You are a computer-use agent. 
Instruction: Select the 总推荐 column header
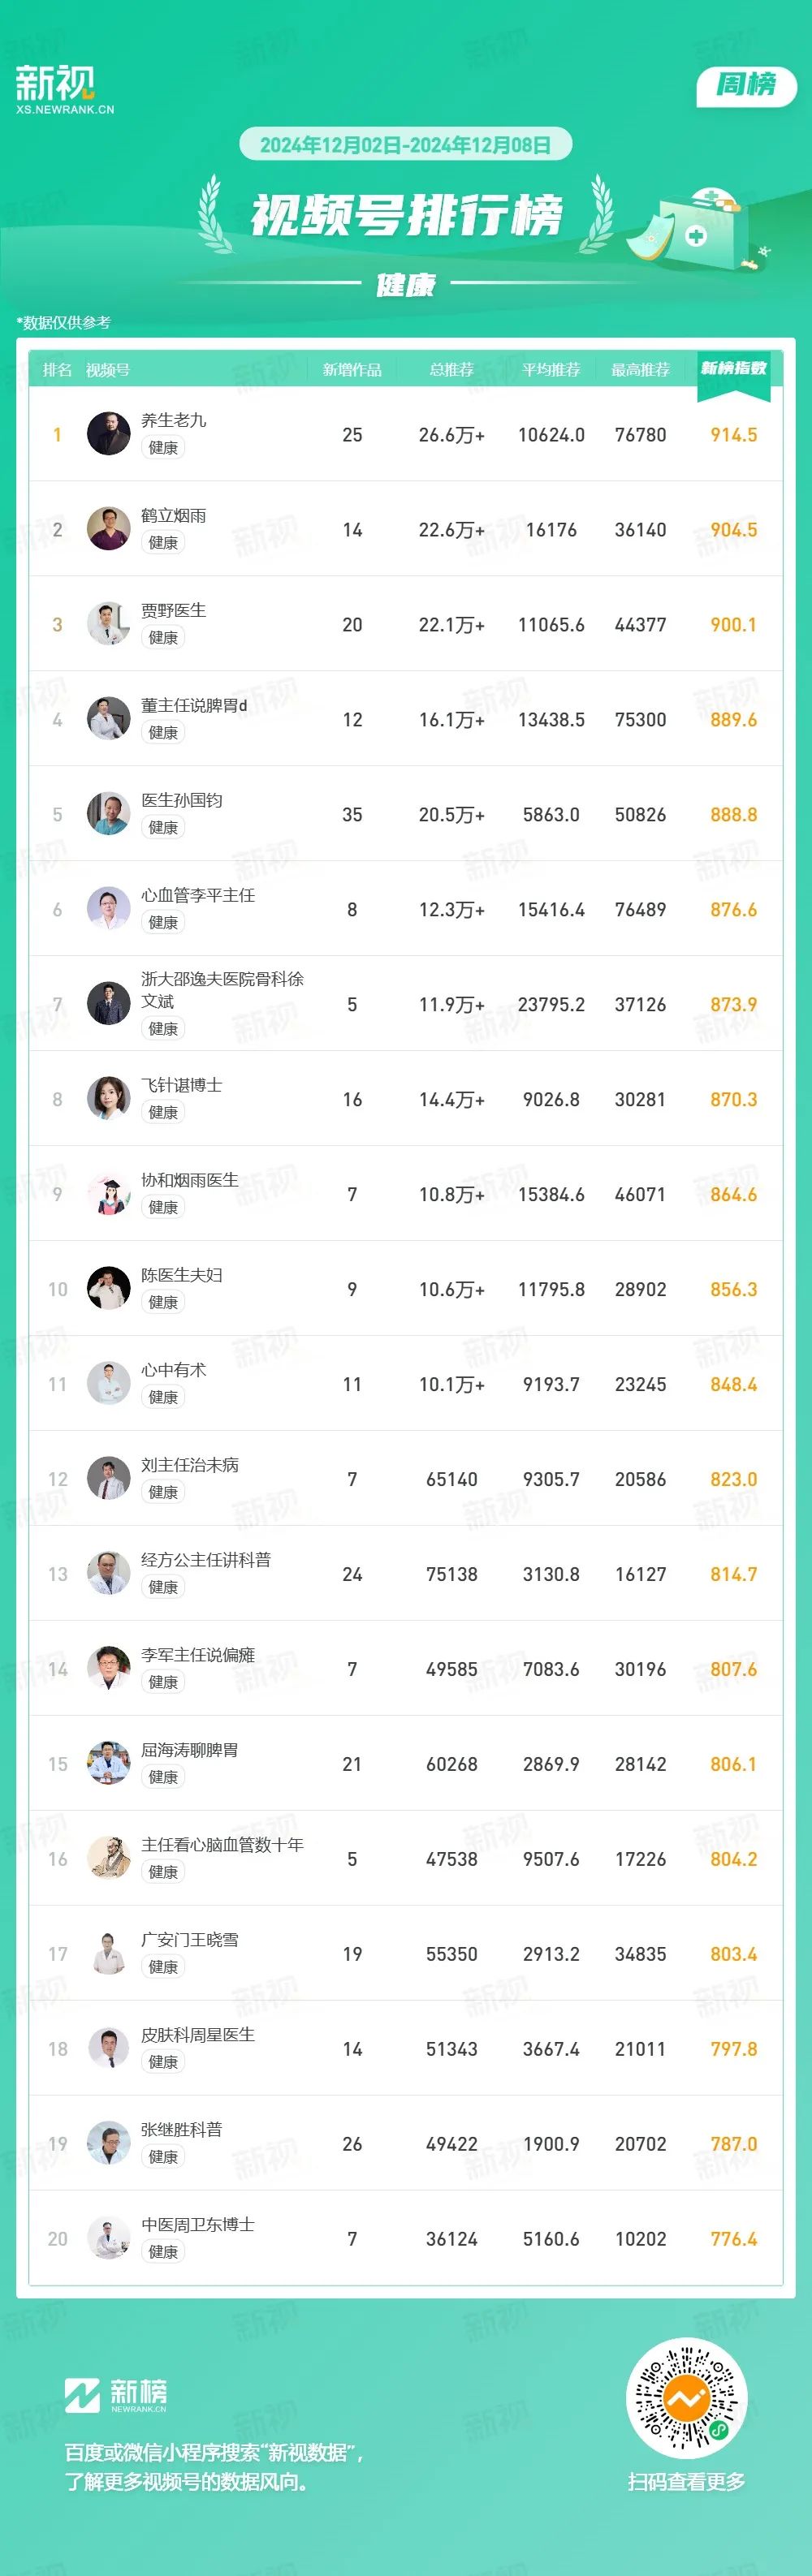(451, 370)
